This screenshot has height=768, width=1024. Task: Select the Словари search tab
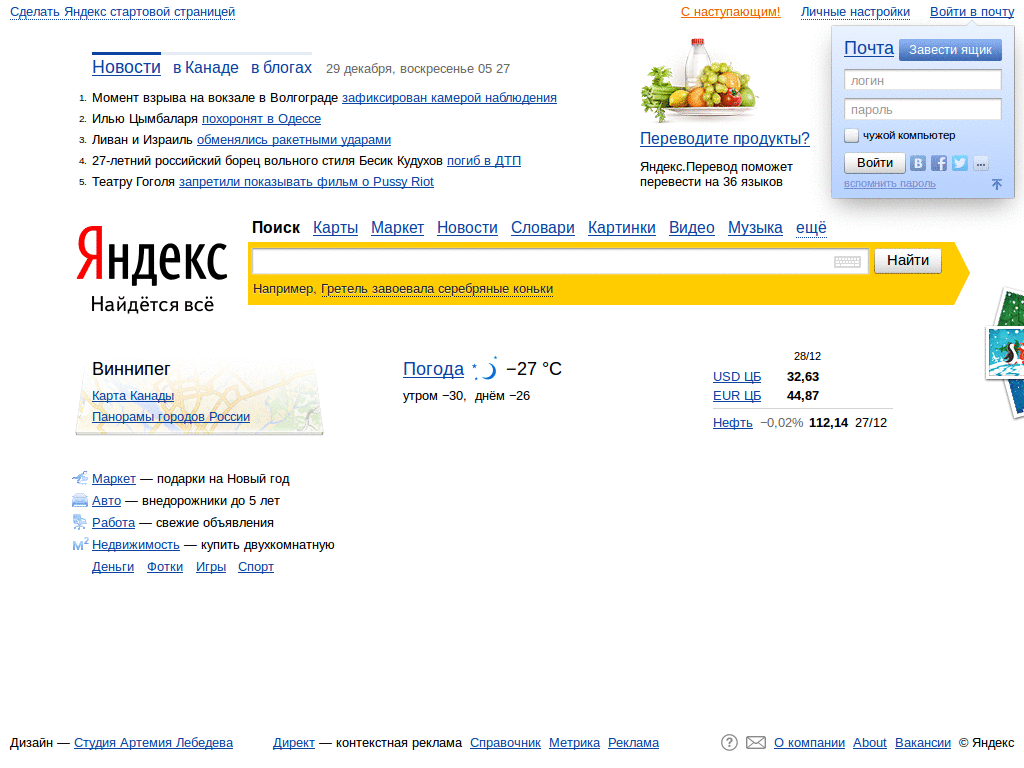[x=543, y=227]
